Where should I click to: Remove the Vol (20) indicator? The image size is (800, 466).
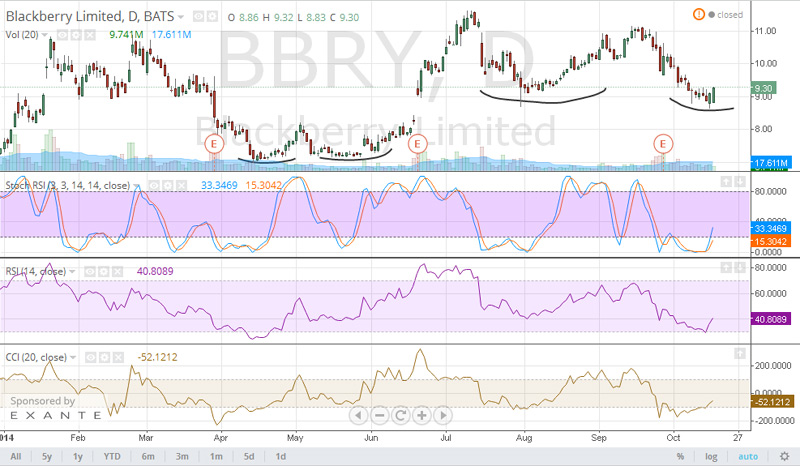coord(89,35)
